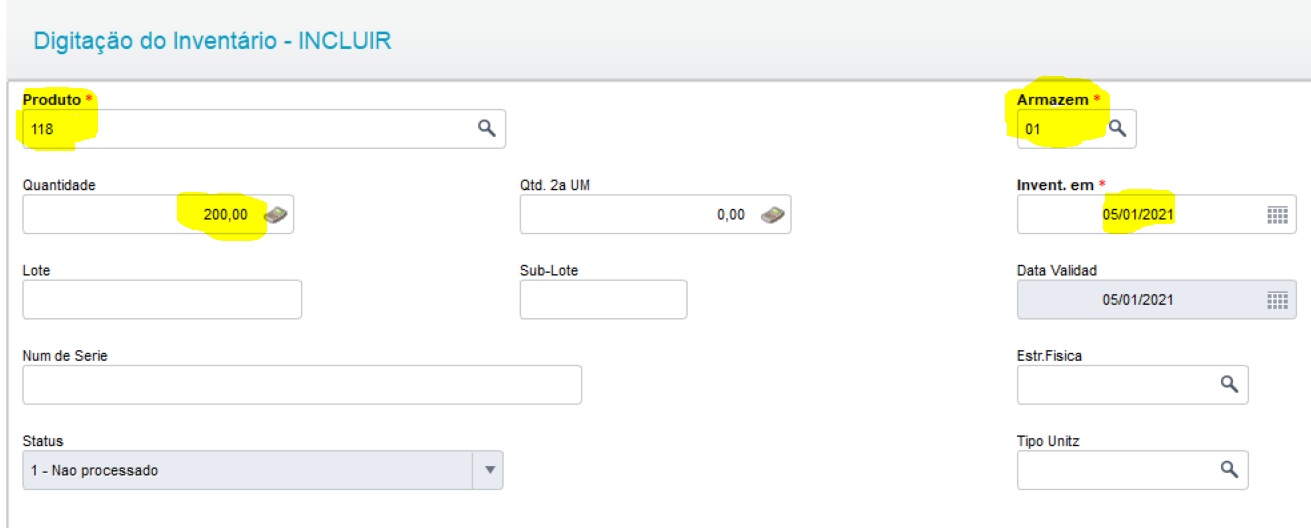Open calendar picker for Data Validad
The width and height of the screenshot is (1311, 528).
[1277, 299]
